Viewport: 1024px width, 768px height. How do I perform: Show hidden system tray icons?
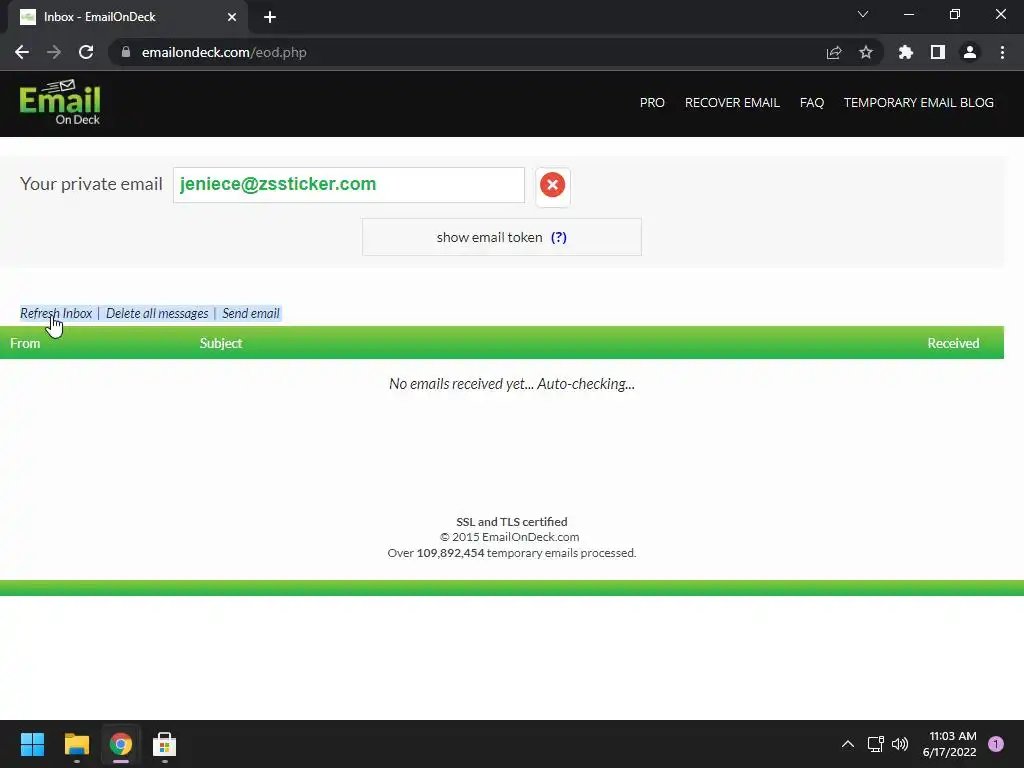pyautogui.click(x=848, y=744)
